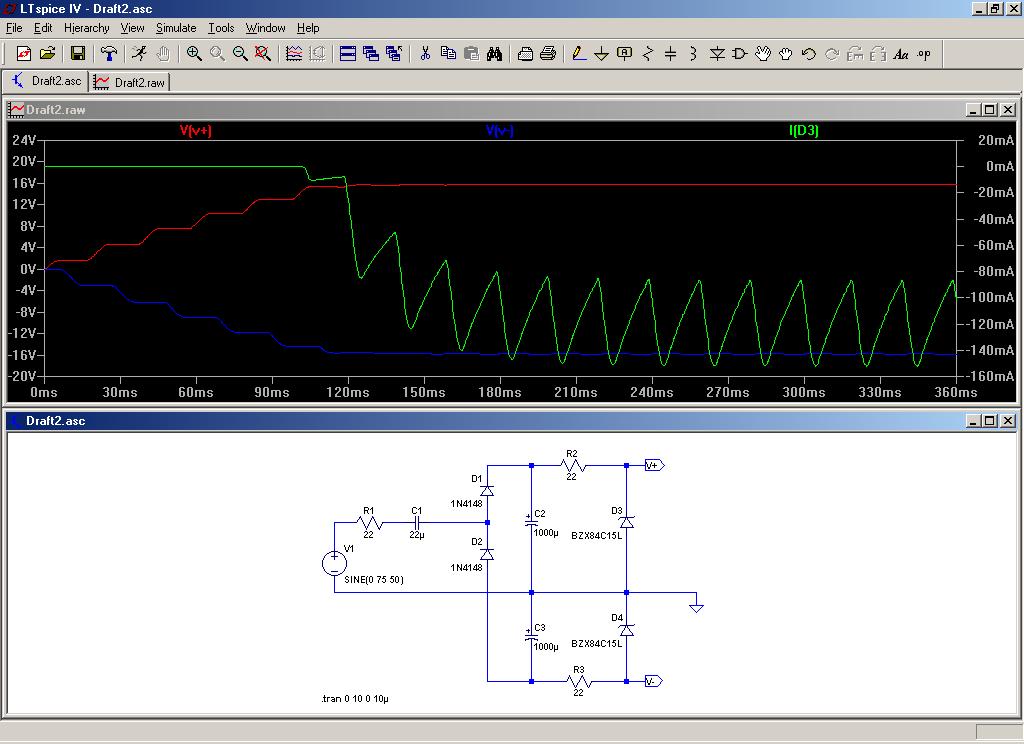Click the 360ms time axis label
Viewport: 1024px width, 744px height.
click(955, 392)
